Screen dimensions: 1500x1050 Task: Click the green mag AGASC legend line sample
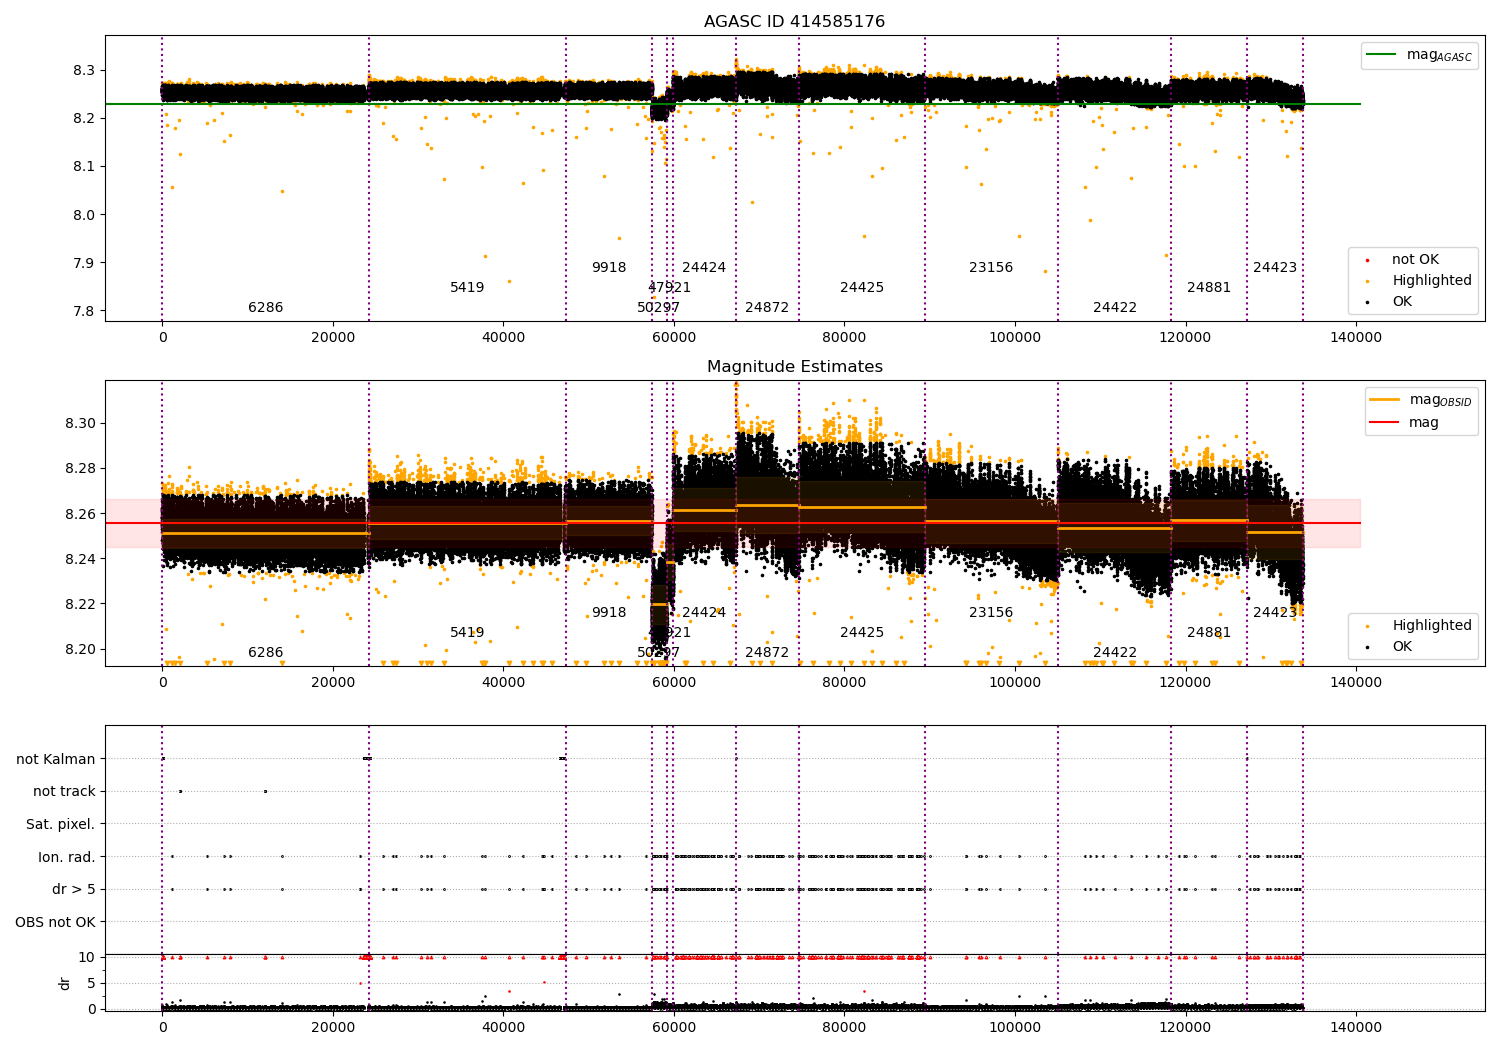tap(1381, 55)
